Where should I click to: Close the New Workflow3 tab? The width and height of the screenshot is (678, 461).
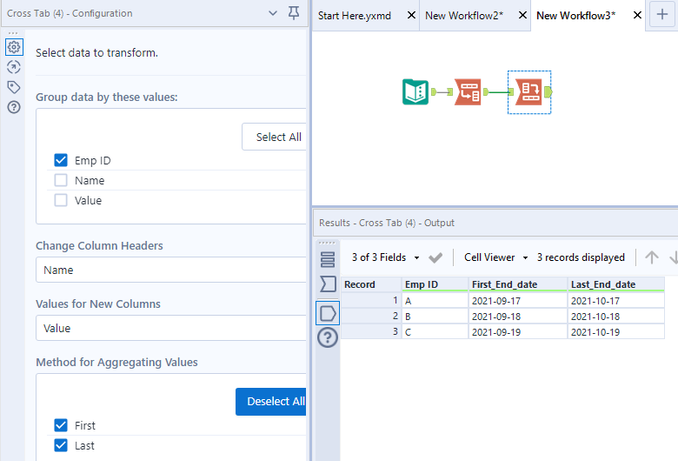[637, 15]
